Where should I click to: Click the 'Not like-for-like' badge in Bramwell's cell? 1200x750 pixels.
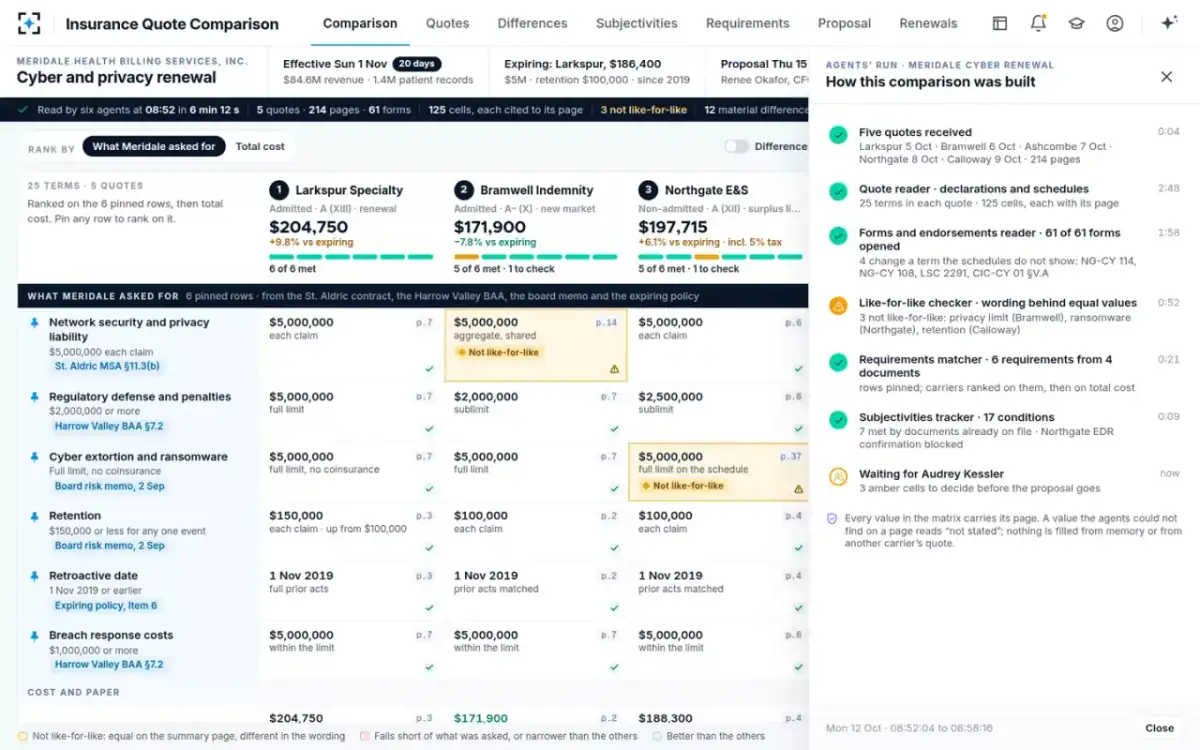click(498, 352)
